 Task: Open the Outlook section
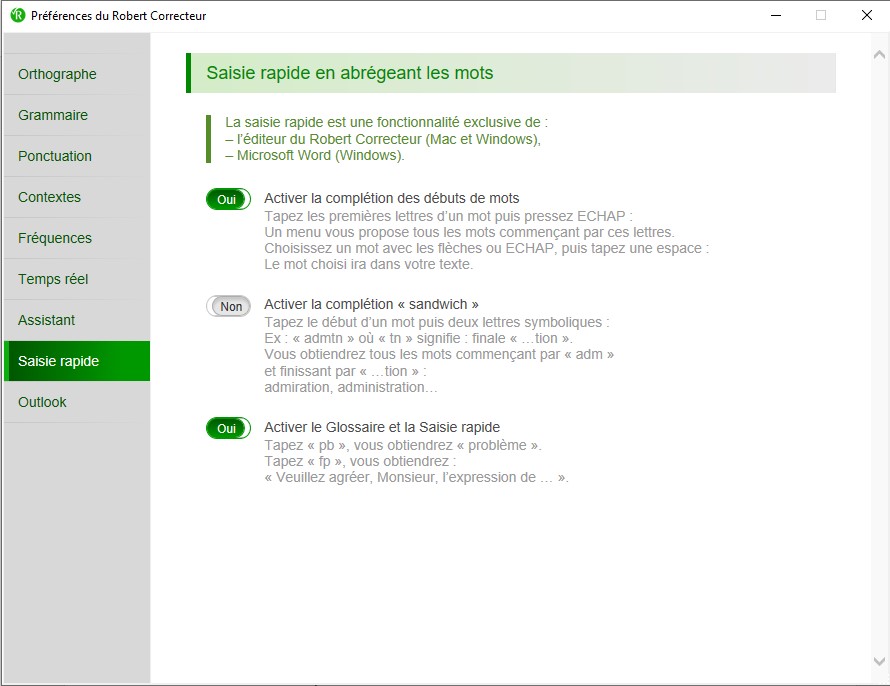77,402
